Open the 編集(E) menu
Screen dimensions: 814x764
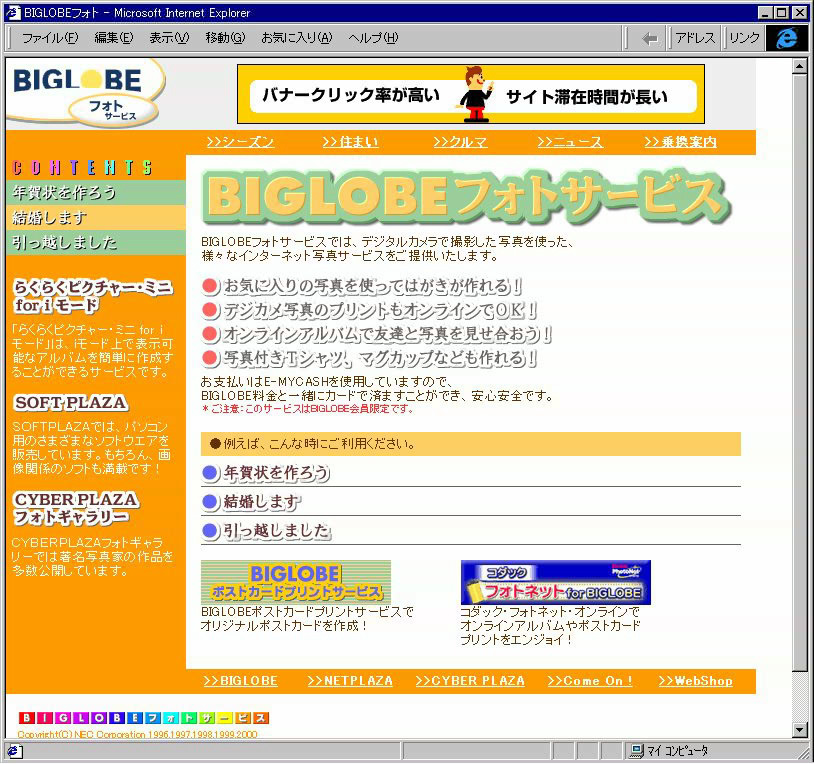click(114, 38)
